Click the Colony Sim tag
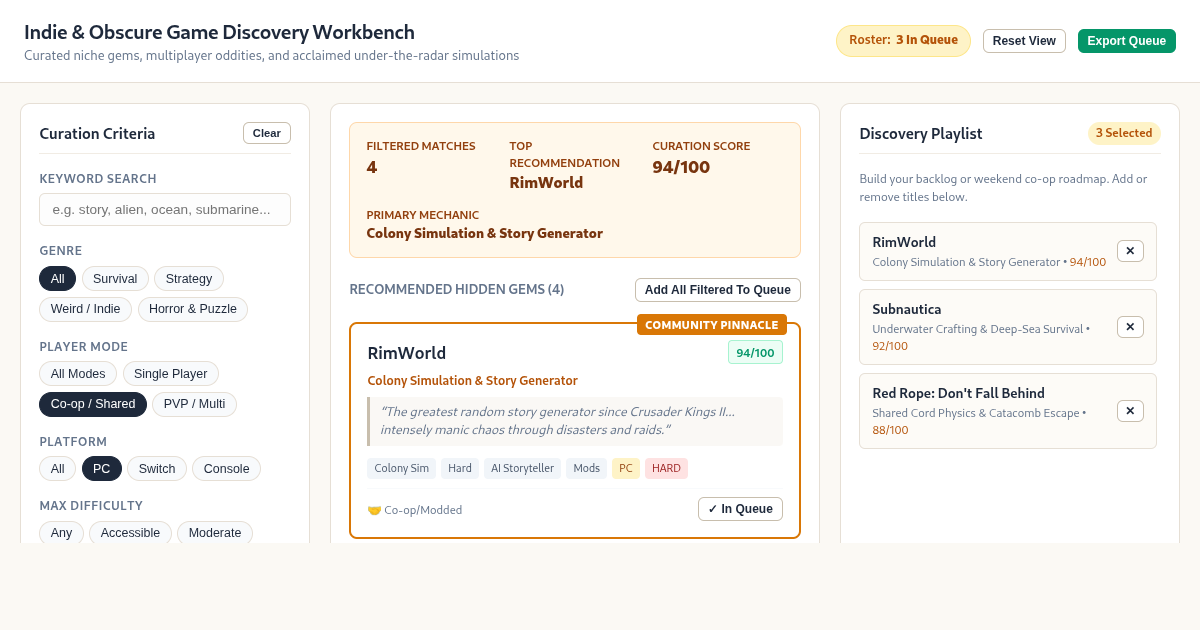 point(402,468)
